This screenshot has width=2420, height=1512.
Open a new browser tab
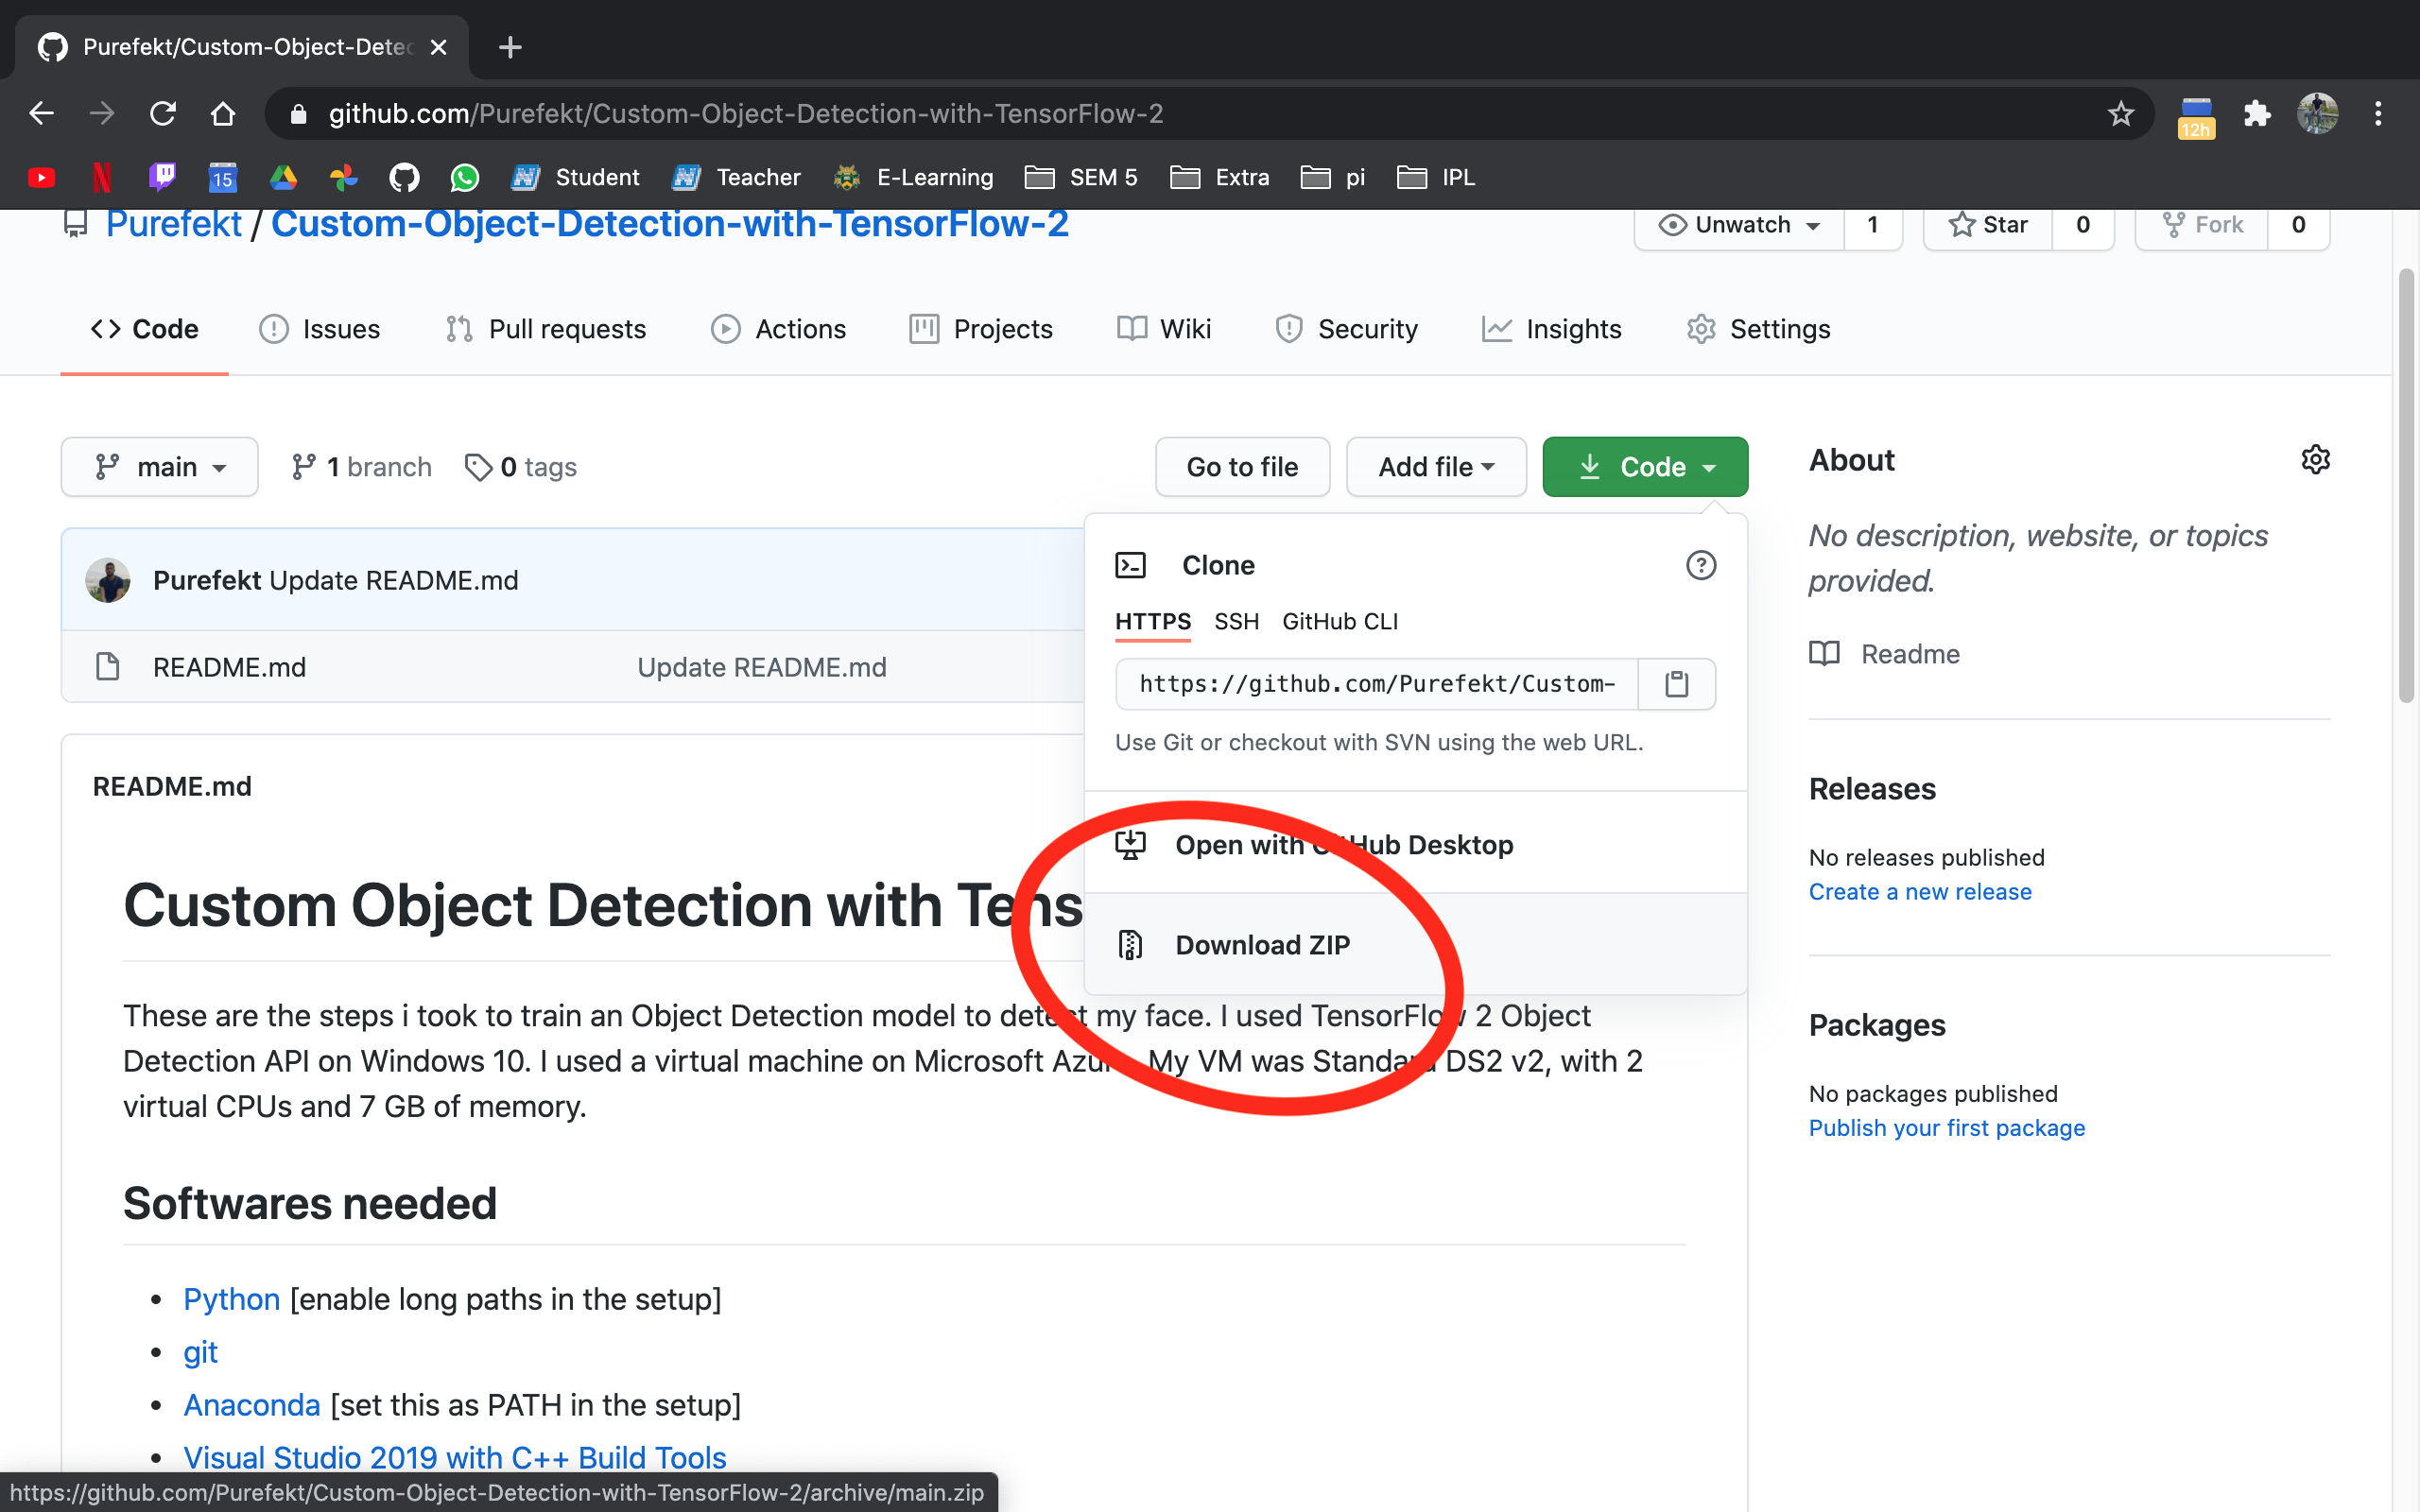pos(510,47)
